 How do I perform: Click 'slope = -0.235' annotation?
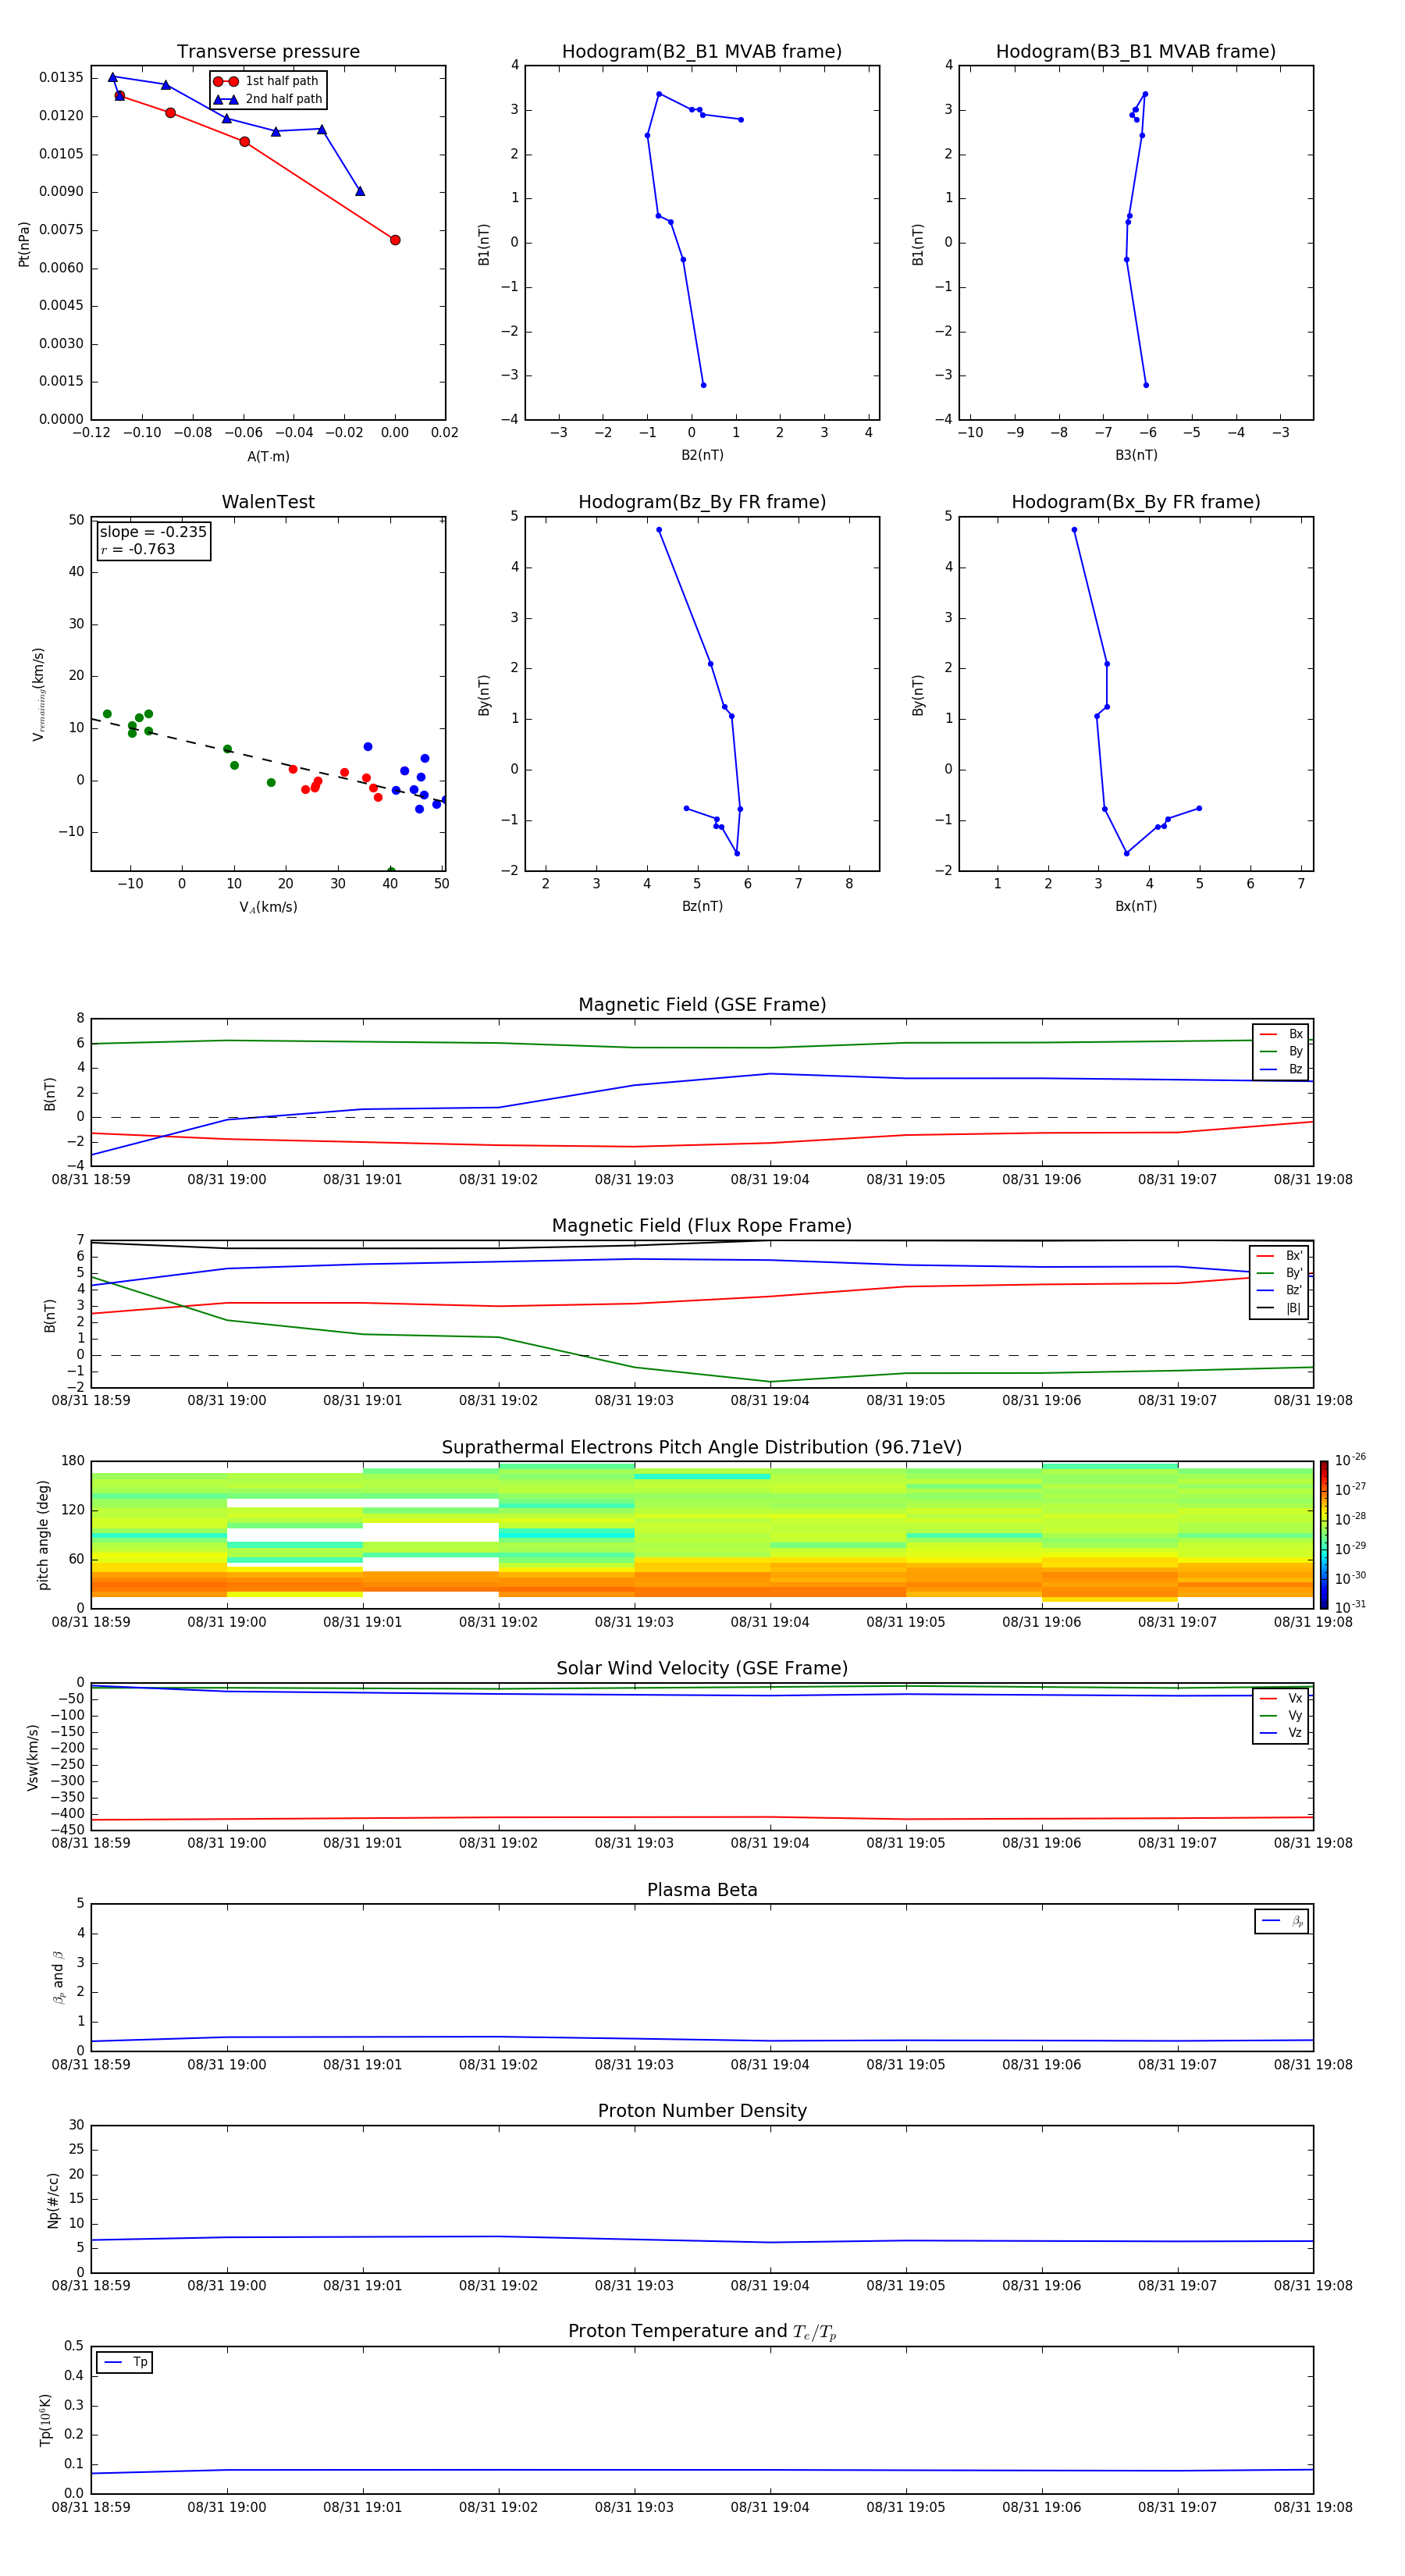pos(153,532)
